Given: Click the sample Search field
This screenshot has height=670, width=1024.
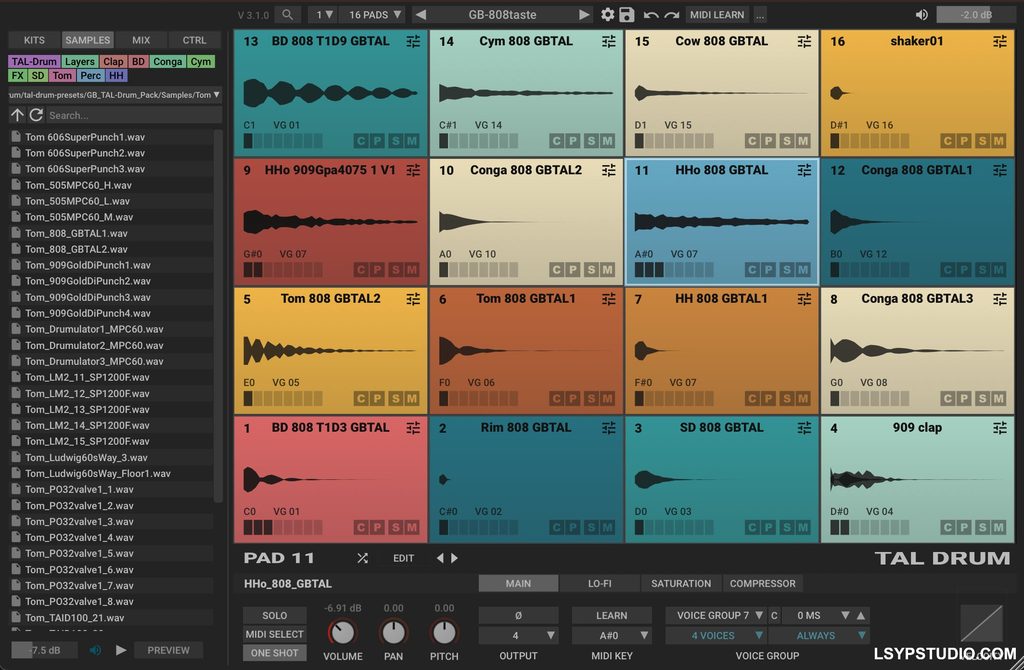Looking at the screenshot, I should (x=133, y=115).
